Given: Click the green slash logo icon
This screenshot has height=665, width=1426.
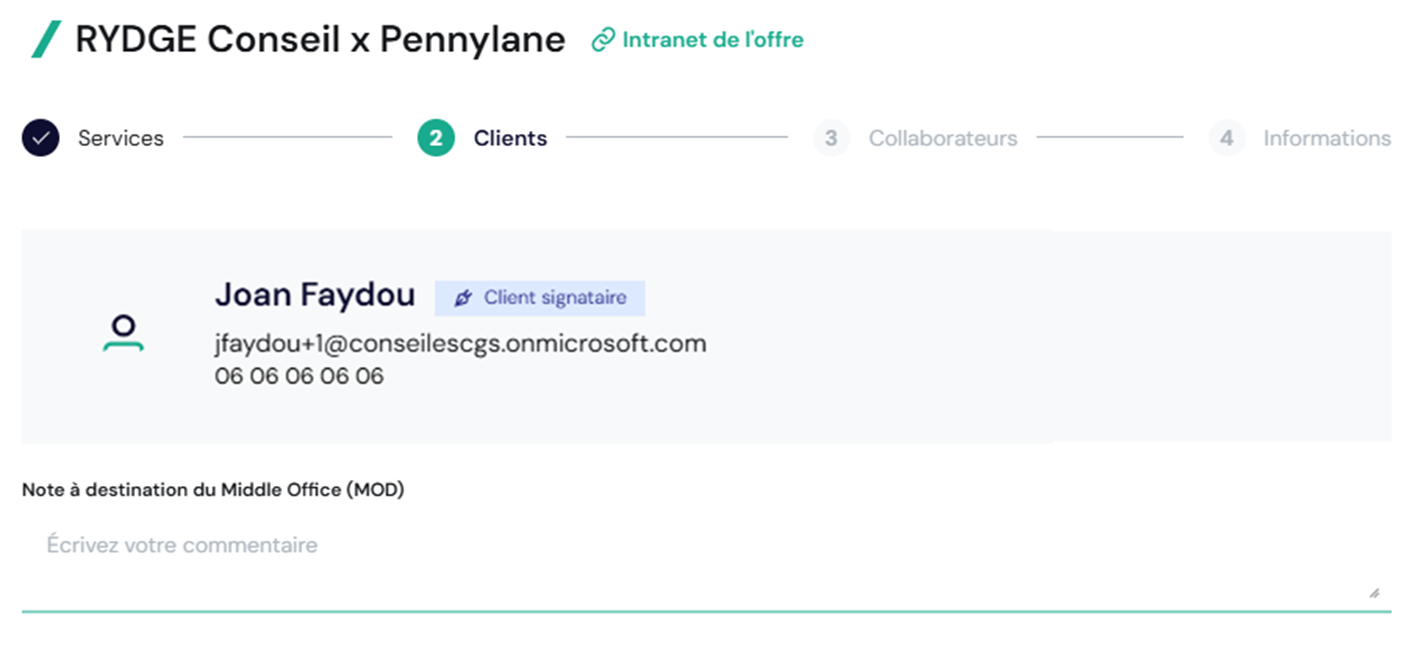Looking at the screenshot, I should (46, 39).
